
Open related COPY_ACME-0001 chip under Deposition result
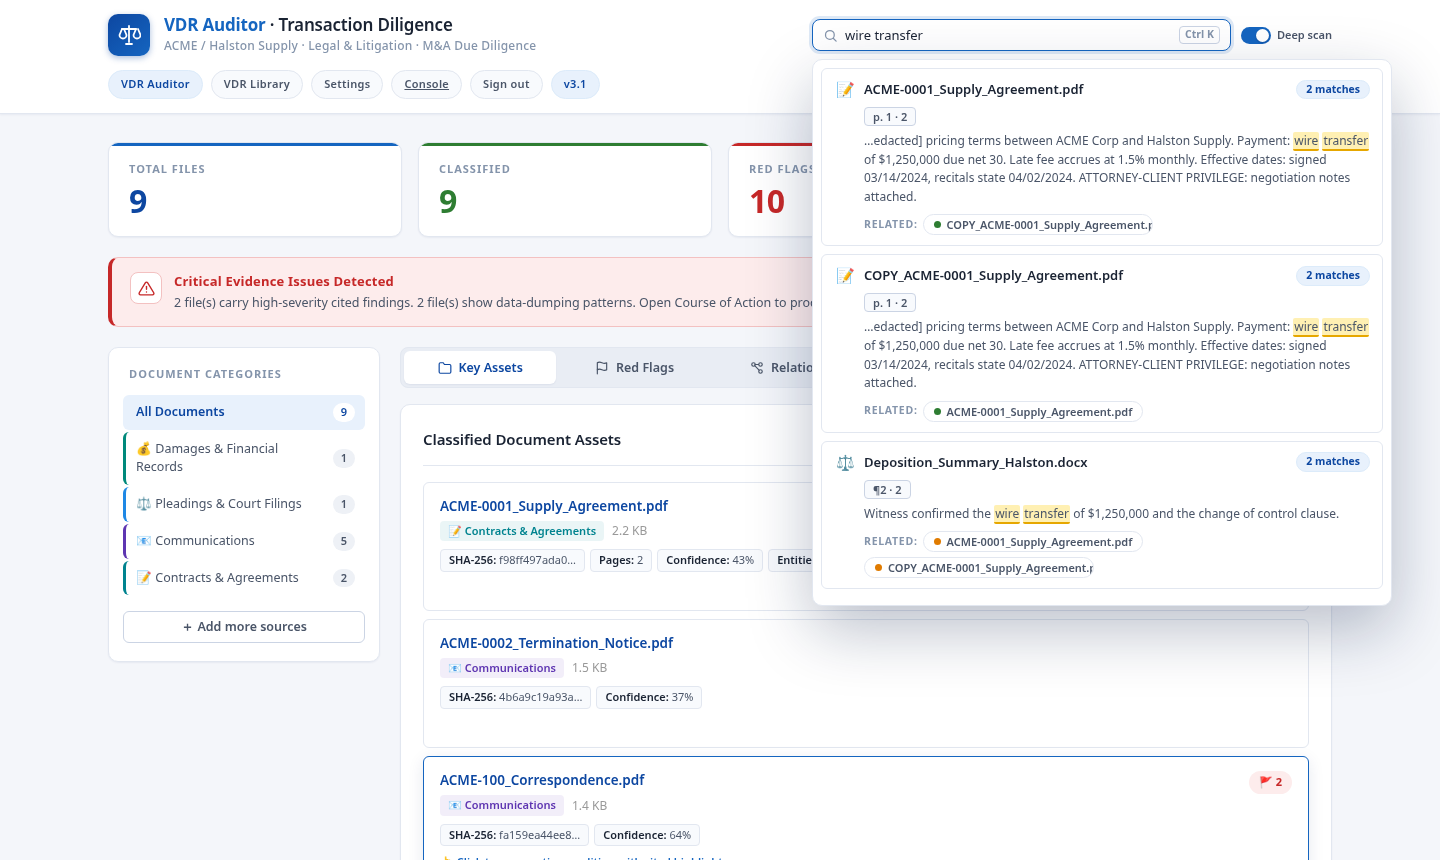[979, 568]
